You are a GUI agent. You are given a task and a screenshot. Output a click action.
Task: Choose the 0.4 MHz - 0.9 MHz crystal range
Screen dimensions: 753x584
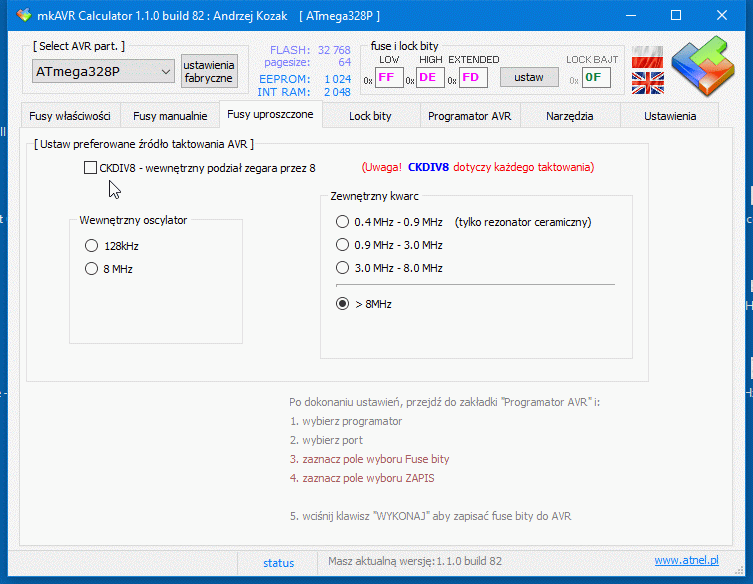[343, 222]
